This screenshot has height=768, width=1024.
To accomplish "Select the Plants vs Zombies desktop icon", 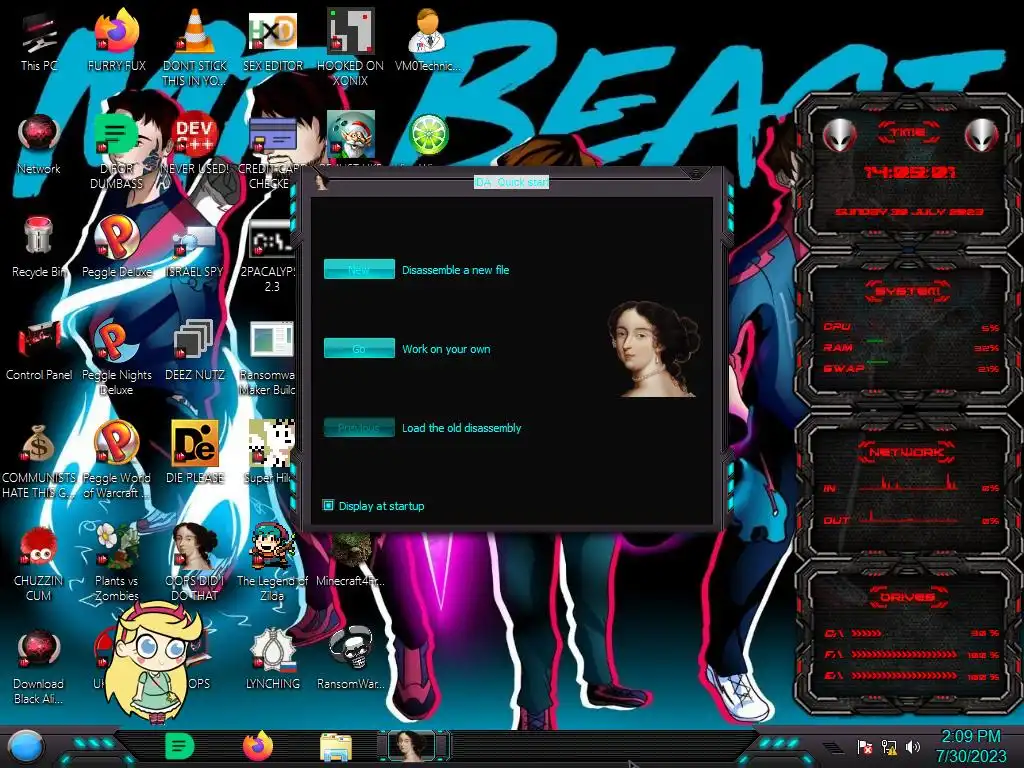I will [x=117, y=563].
